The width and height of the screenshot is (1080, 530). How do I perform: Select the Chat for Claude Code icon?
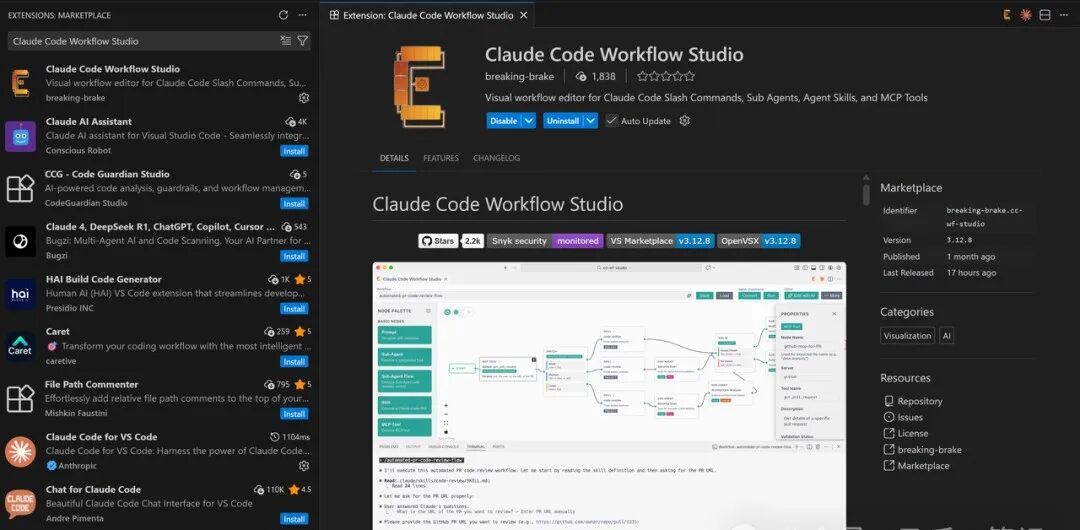(x=21, y=504)
